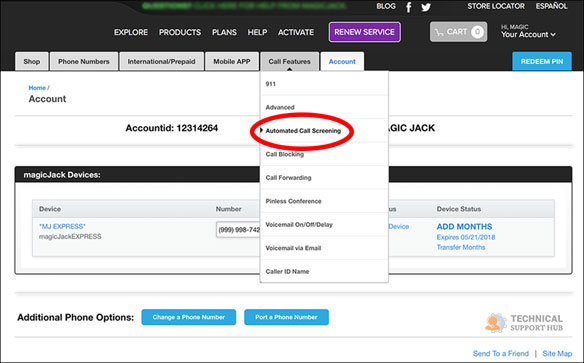Click the shopping cart icon
This screenshot has height=363, width=584.
[439, 32]
